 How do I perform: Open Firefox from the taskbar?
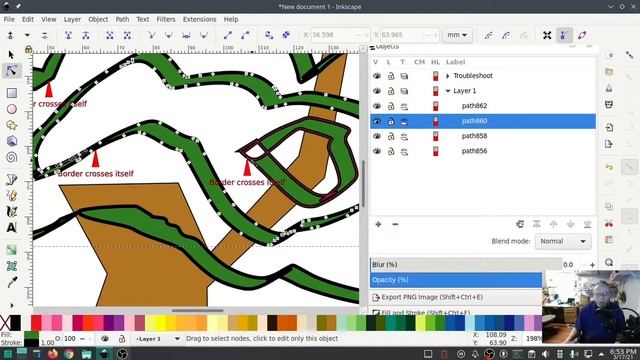pos(53,353)
